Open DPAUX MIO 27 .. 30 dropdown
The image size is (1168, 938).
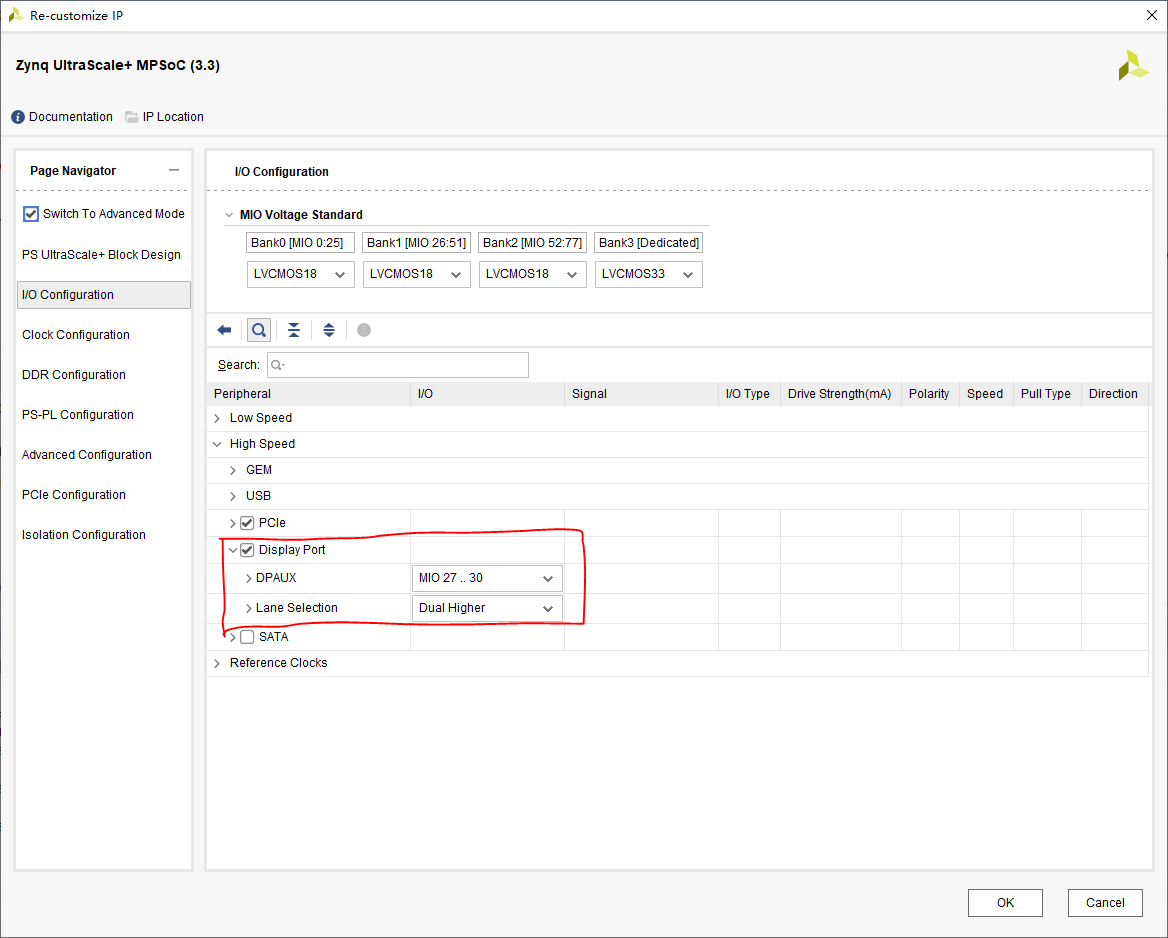pyautogui.click(x=487, y=578)
